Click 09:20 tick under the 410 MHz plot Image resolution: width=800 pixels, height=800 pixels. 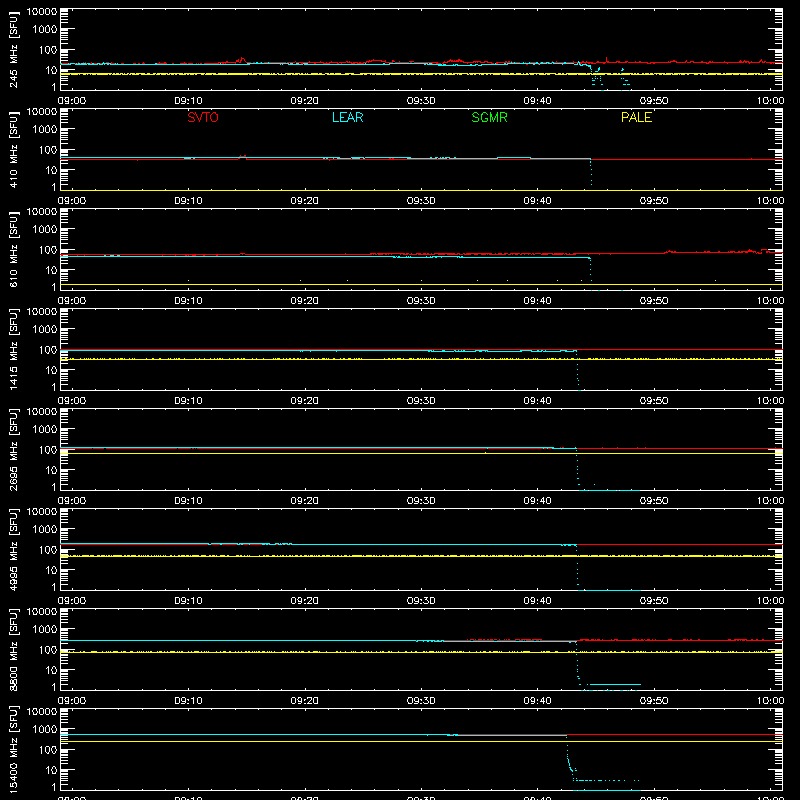pos(305,201)
